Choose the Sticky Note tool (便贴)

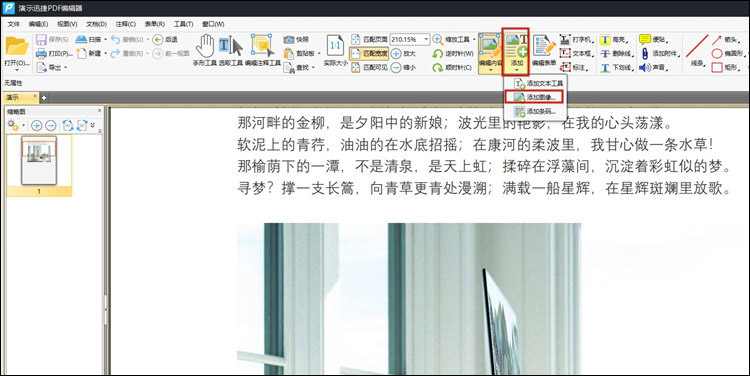tap(645, 39)
